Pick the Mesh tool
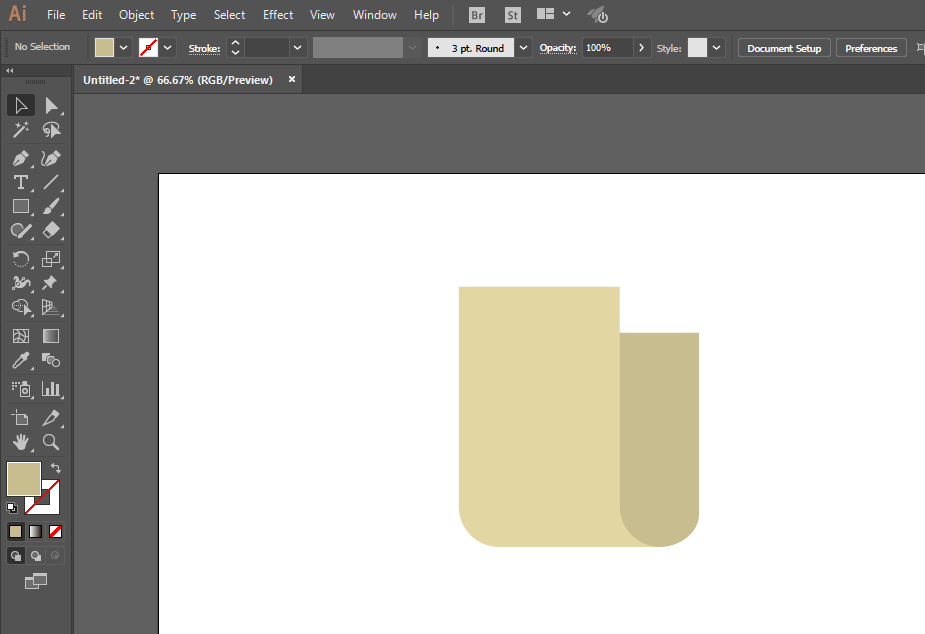925x634 pixels. [x=21, y=336]
